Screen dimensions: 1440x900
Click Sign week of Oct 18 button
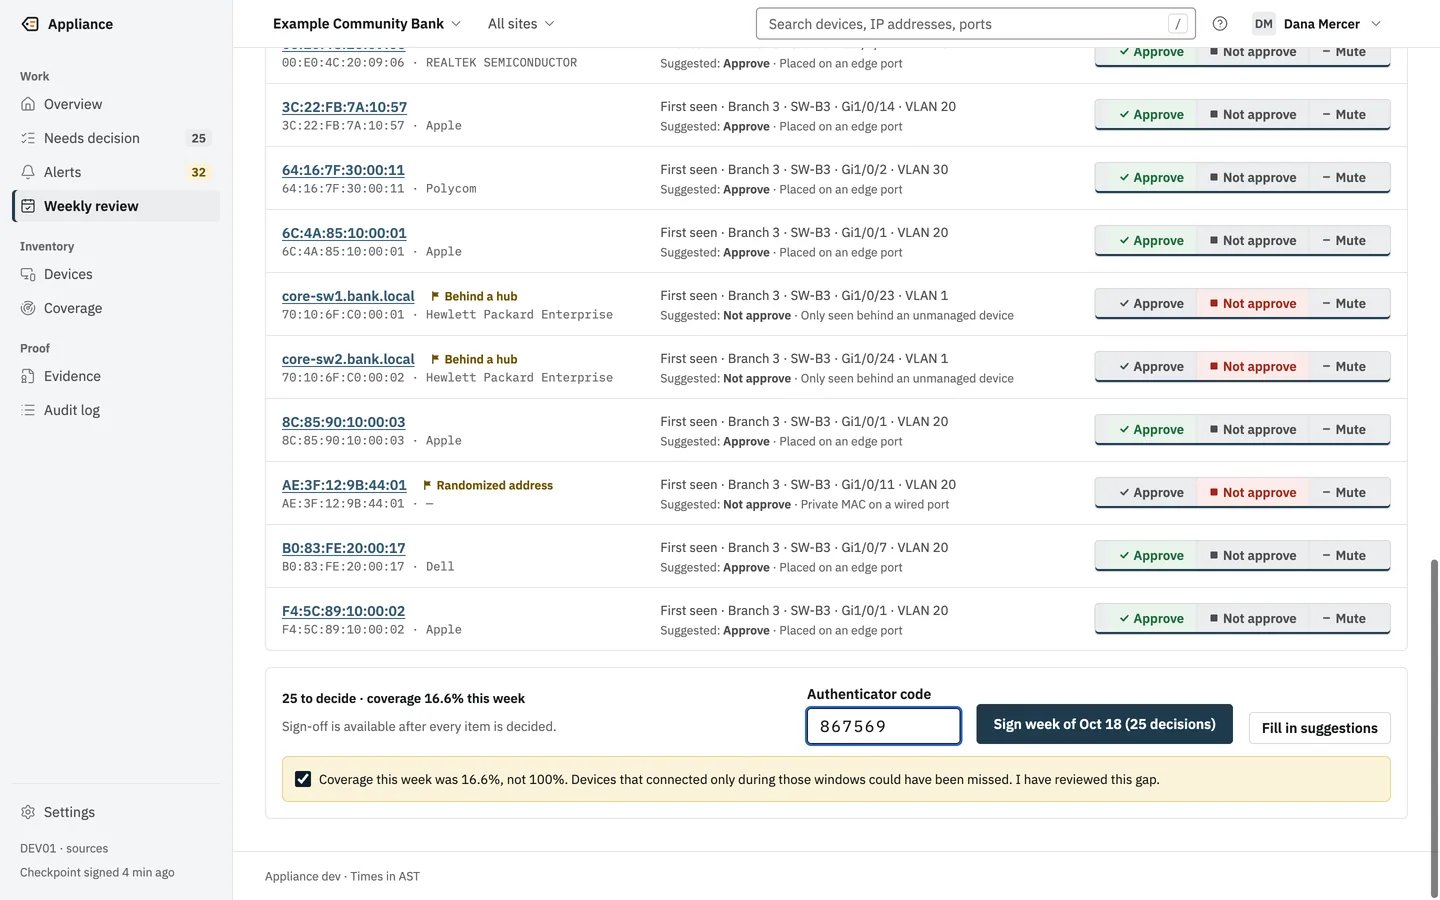(x=1104, y=724)
